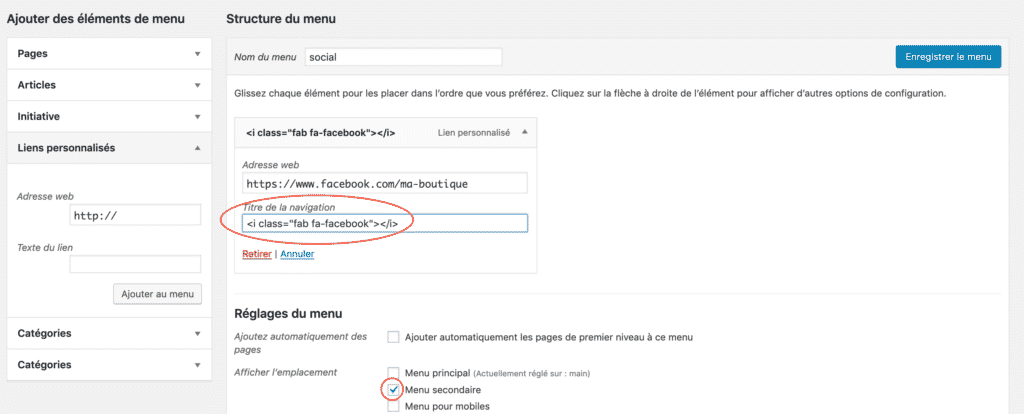
Task: Expand the Pages accordion arrow
Action: pos(198,53)
